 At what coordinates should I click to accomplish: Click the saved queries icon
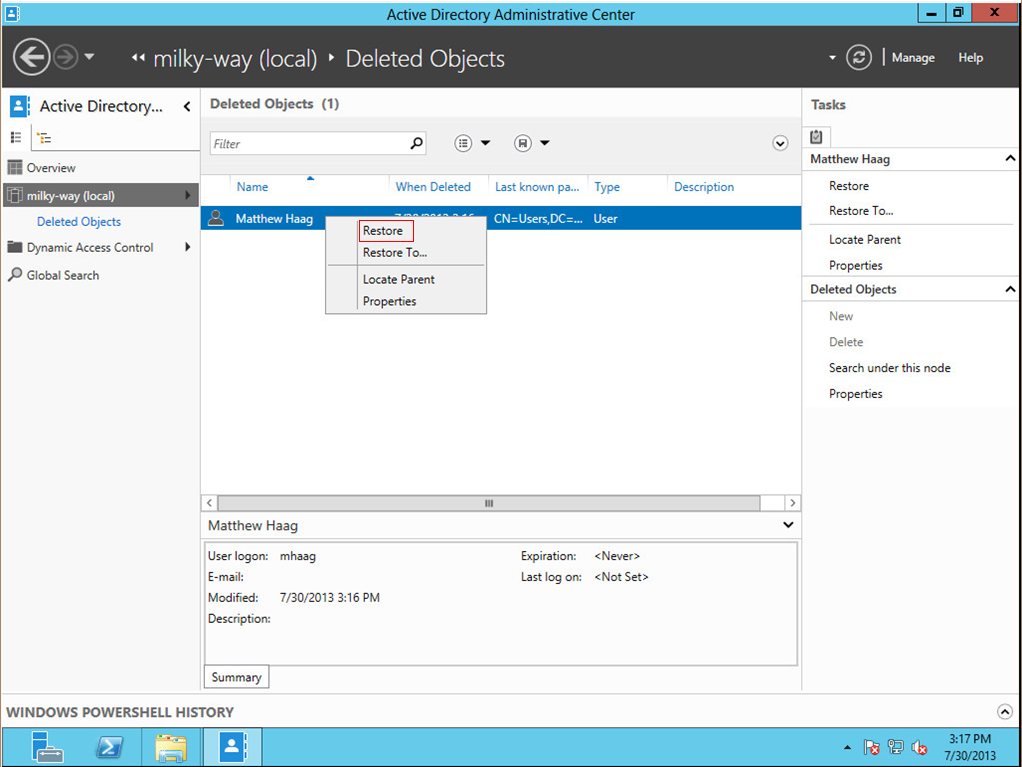coord(523,143)
